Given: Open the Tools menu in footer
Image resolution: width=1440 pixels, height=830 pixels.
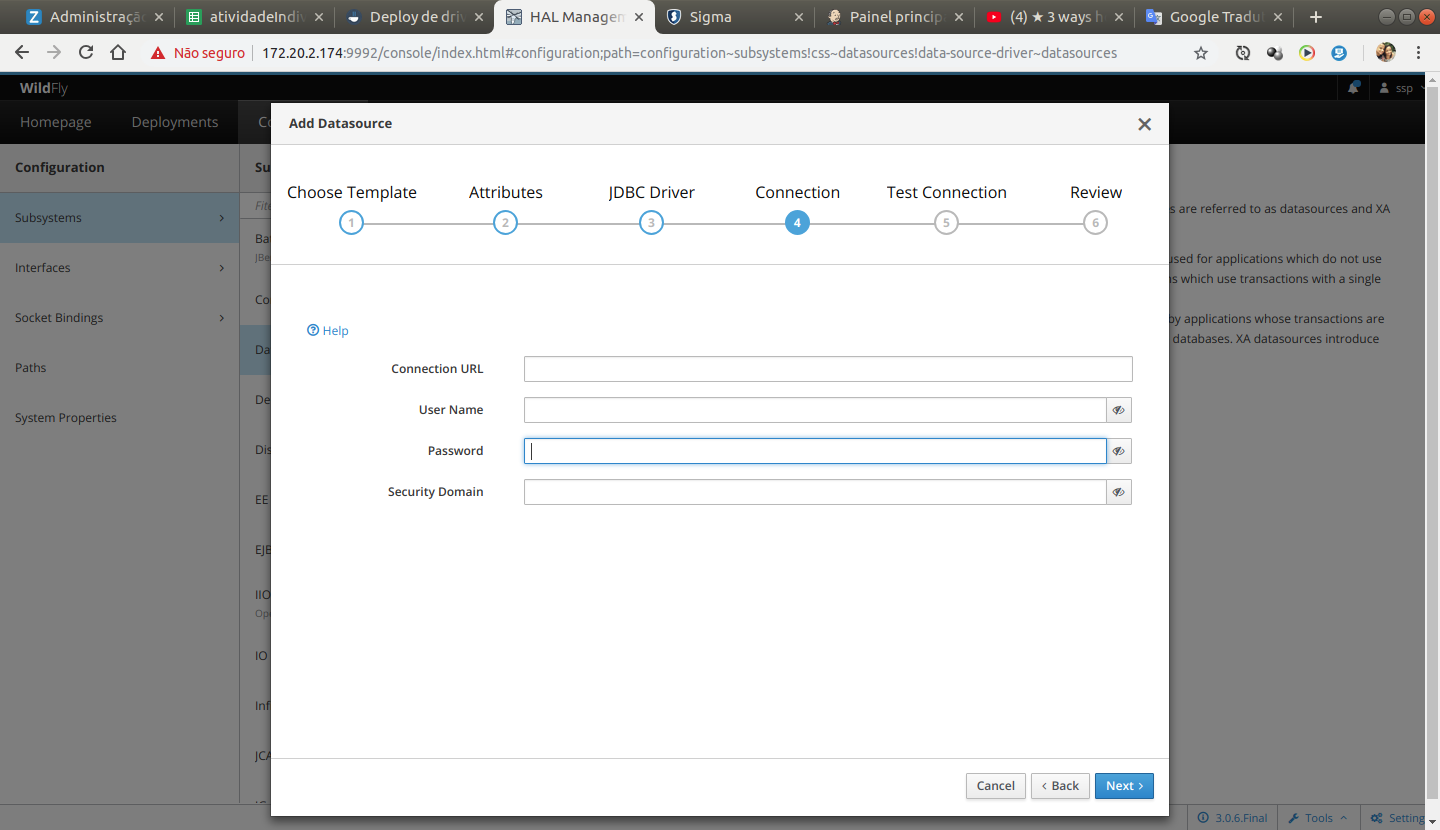Looking at the screenshot, I should [x=1318, y=818].
